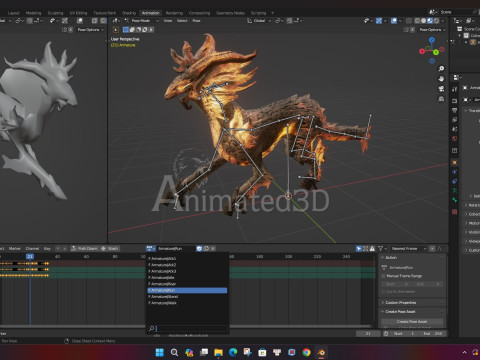Click the navigation gizmo Z axis

point(432,40)
